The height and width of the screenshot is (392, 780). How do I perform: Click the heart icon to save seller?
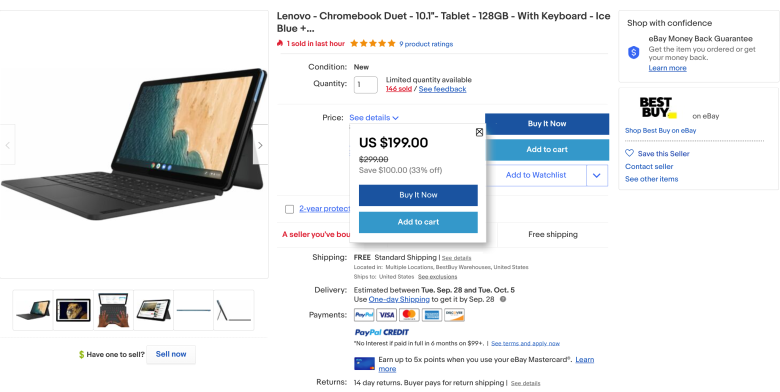629,153
